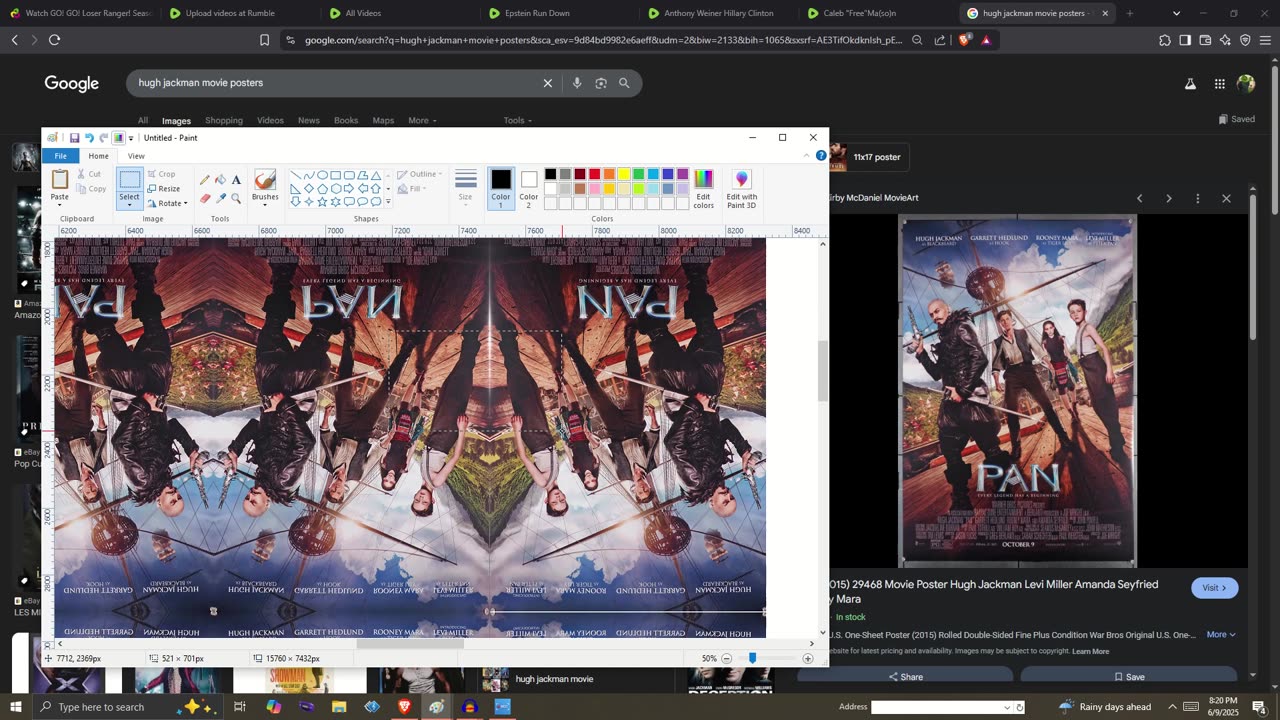The image size is (1280, 720).
Task: Select the oval shape in Shapes gallery
Action: click(322, 175)
